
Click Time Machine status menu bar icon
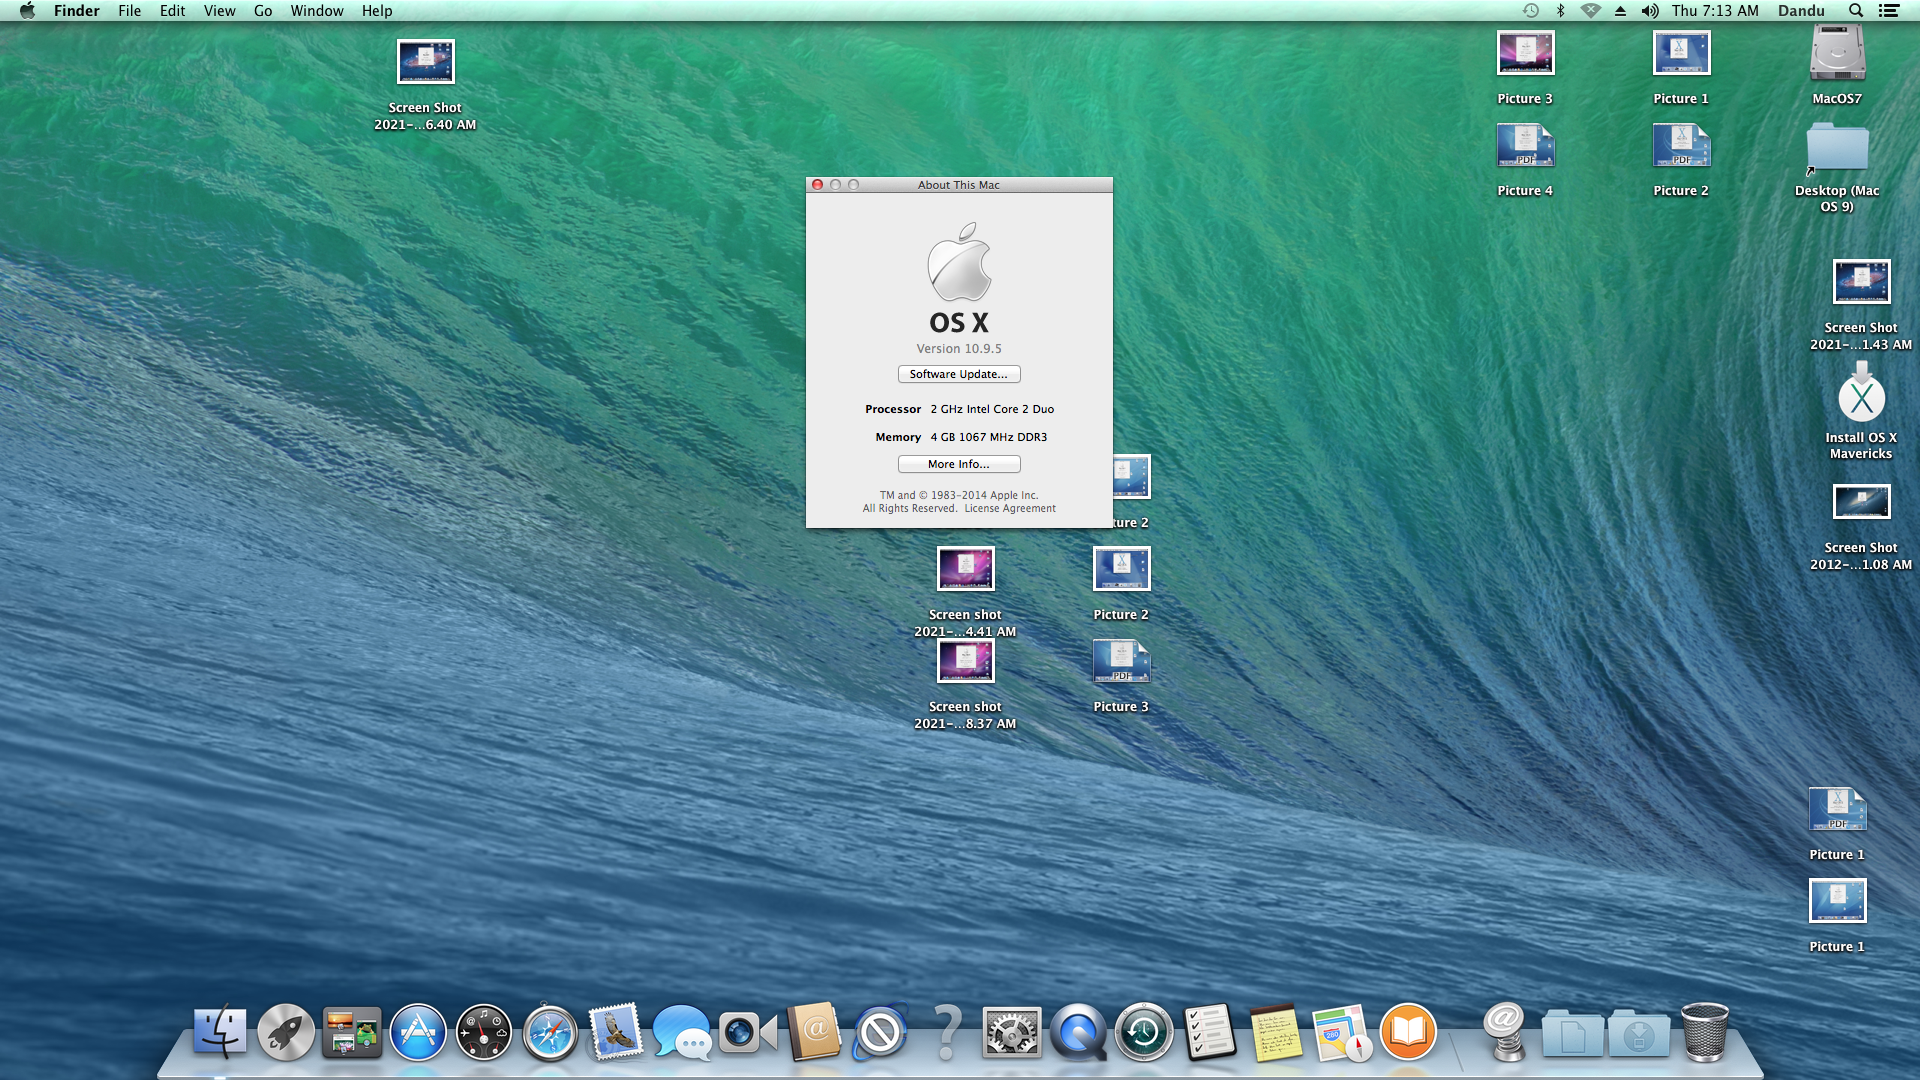pyautogui.click(x=1530, y=11)
